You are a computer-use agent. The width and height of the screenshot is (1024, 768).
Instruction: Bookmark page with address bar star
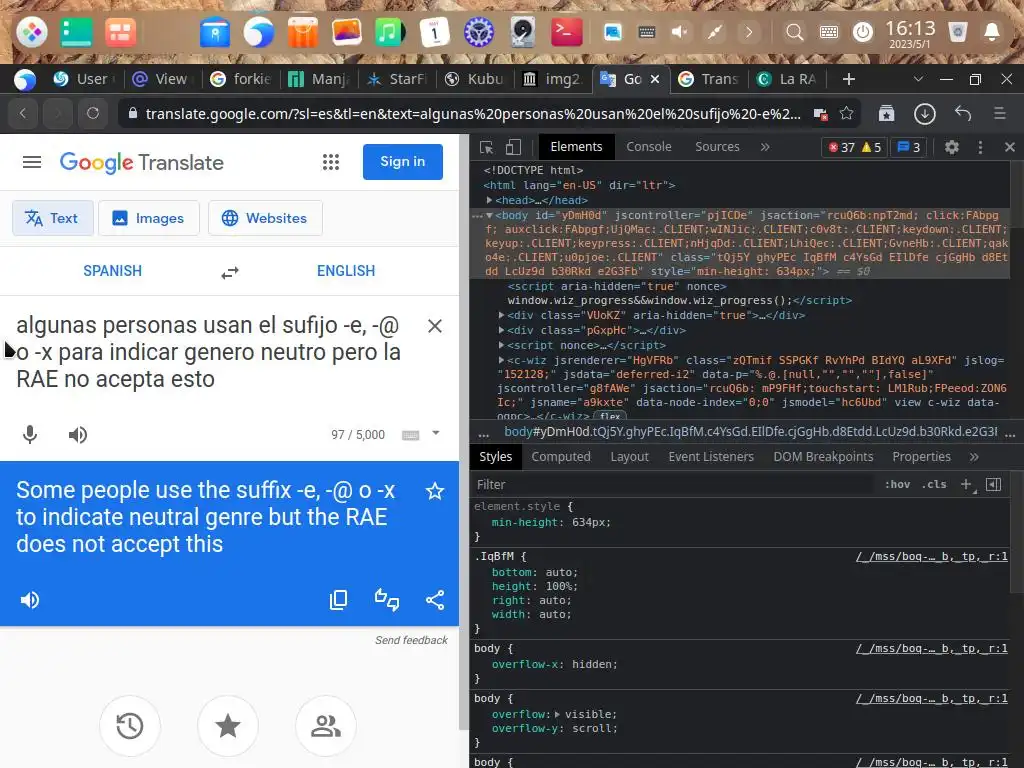point(846,114)
